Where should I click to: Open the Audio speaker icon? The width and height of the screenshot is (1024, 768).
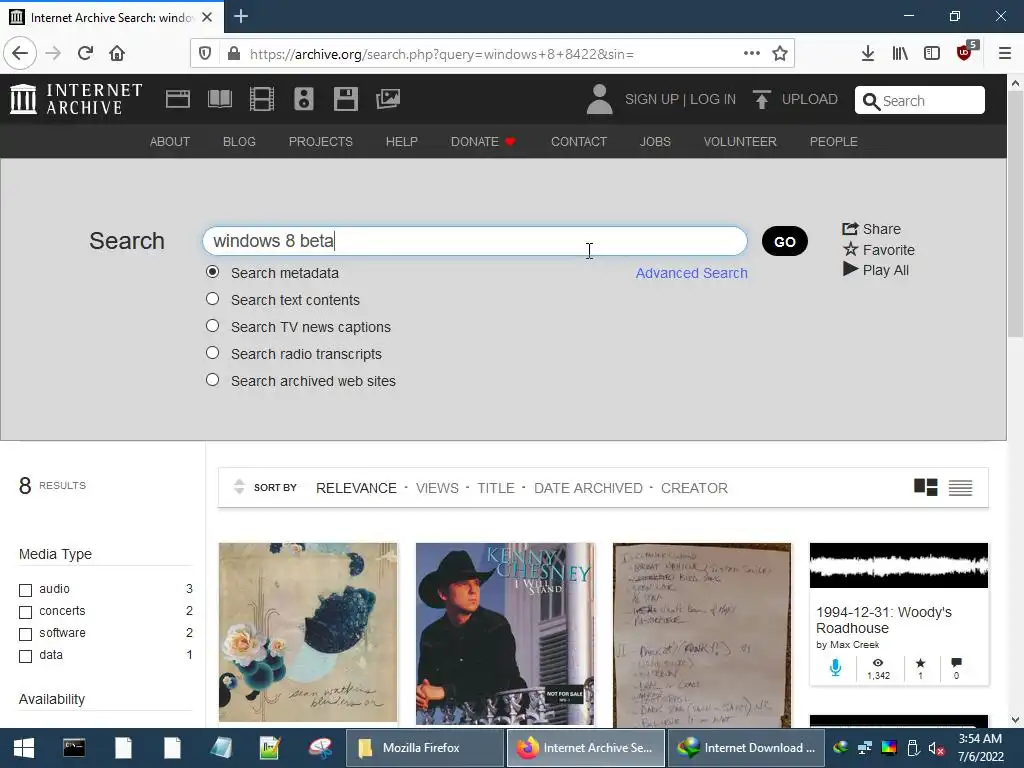304,99
